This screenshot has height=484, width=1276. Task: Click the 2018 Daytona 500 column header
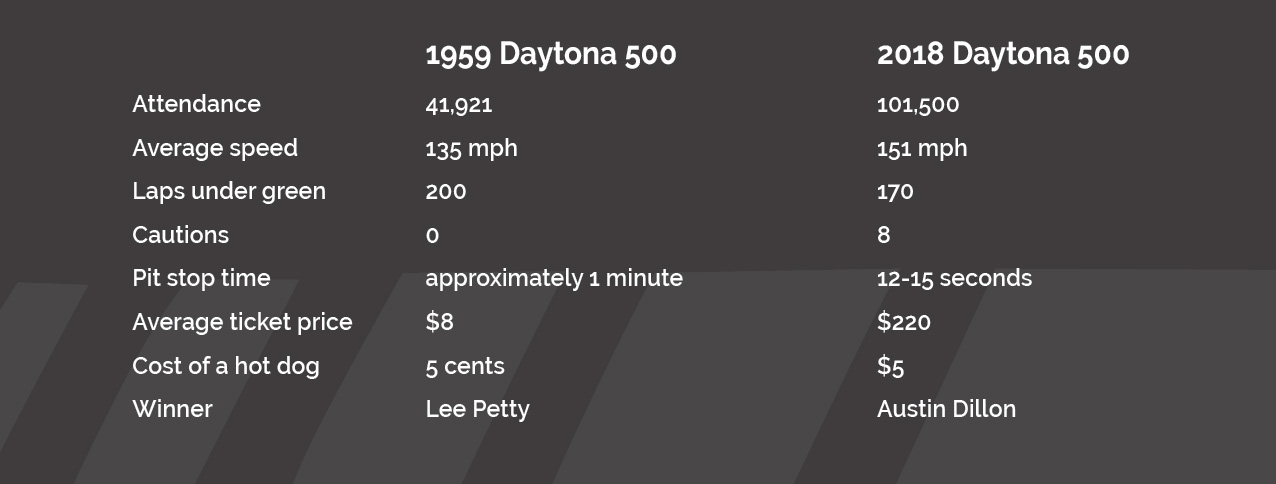tap(1003, 54)
